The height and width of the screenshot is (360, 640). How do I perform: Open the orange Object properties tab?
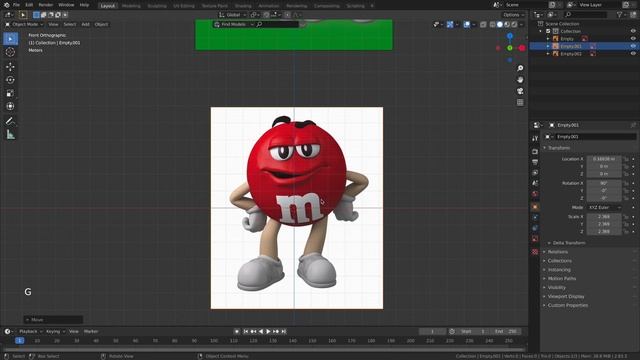[x=535, y=207]
